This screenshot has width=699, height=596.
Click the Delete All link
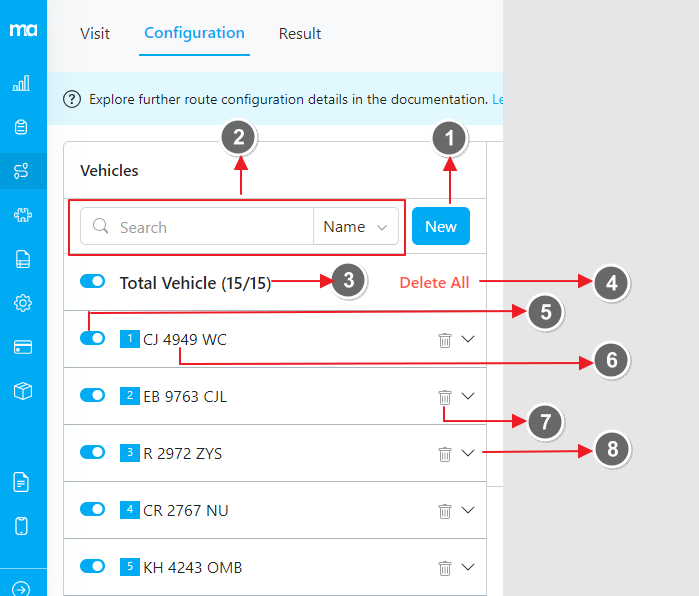(434, 283)
